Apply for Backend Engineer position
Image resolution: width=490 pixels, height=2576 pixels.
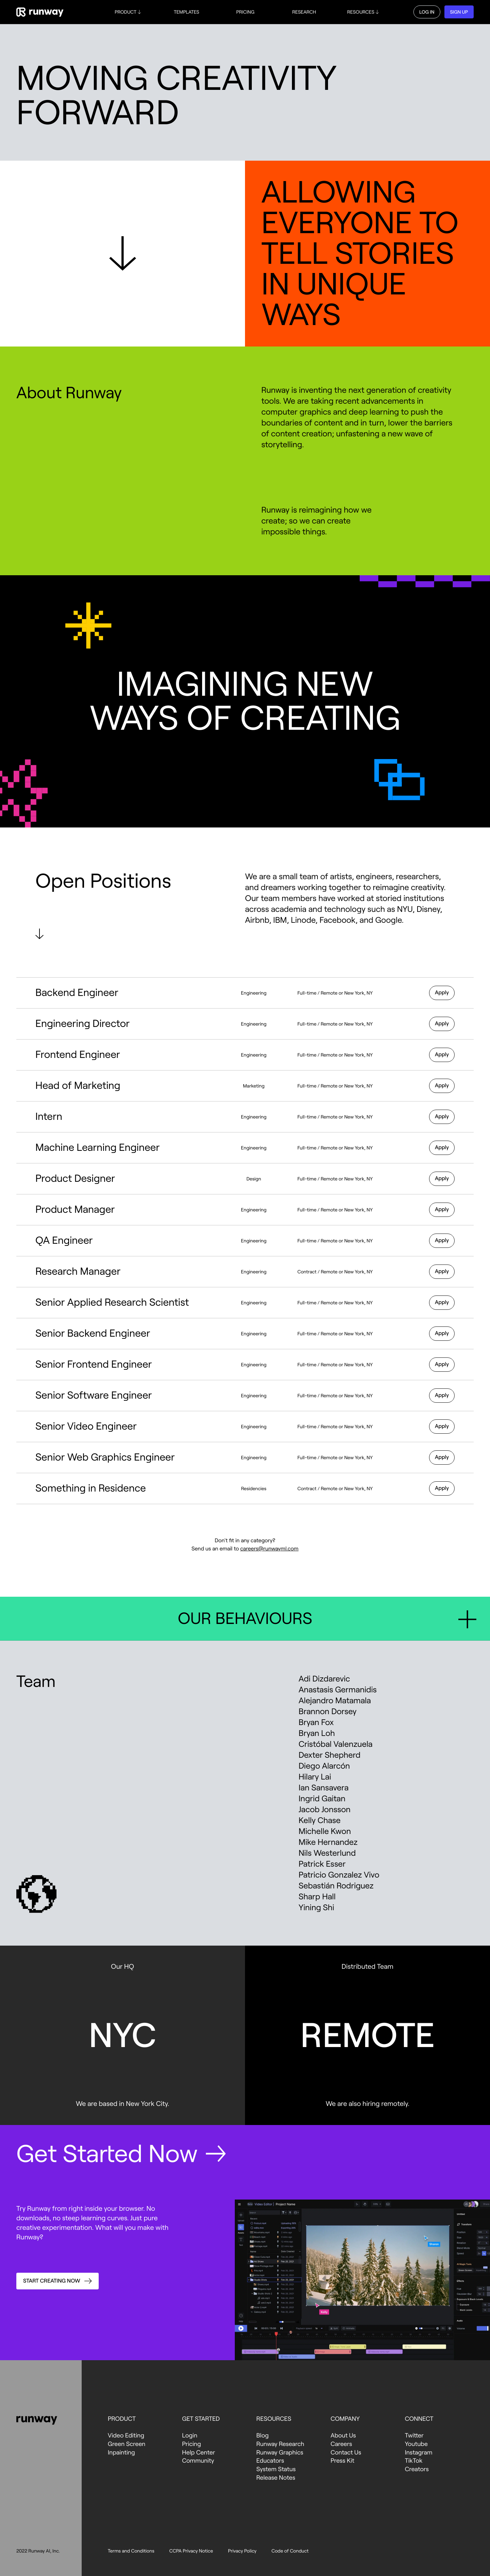[x=441, y=993]
